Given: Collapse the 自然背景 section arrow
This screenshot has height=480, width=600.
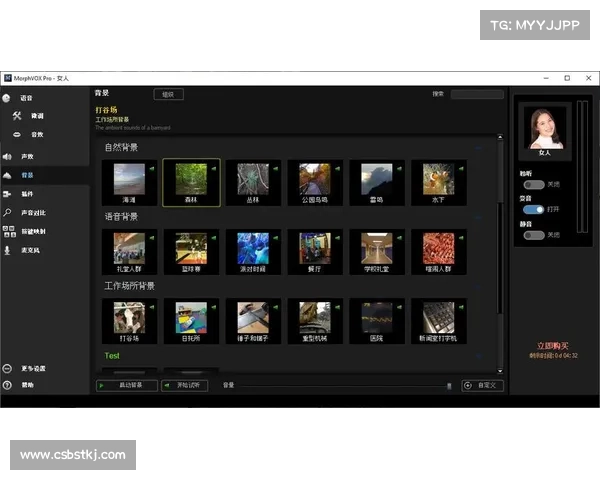Looking at the screenshot, I should (x=478, y=148).
